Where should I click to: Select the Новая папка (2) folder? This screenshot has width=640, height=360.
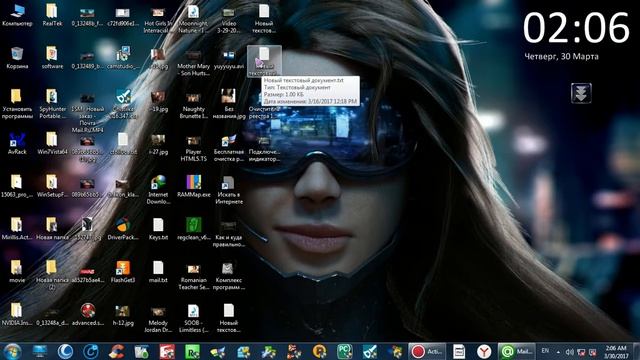coord(52,275)
